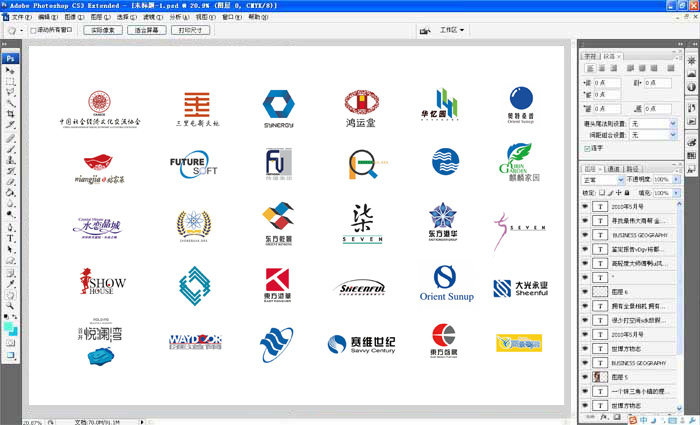This screenshot has height=425, width=700.
Task: Select the Move tool in the toolbox
Action: (10, 71)
